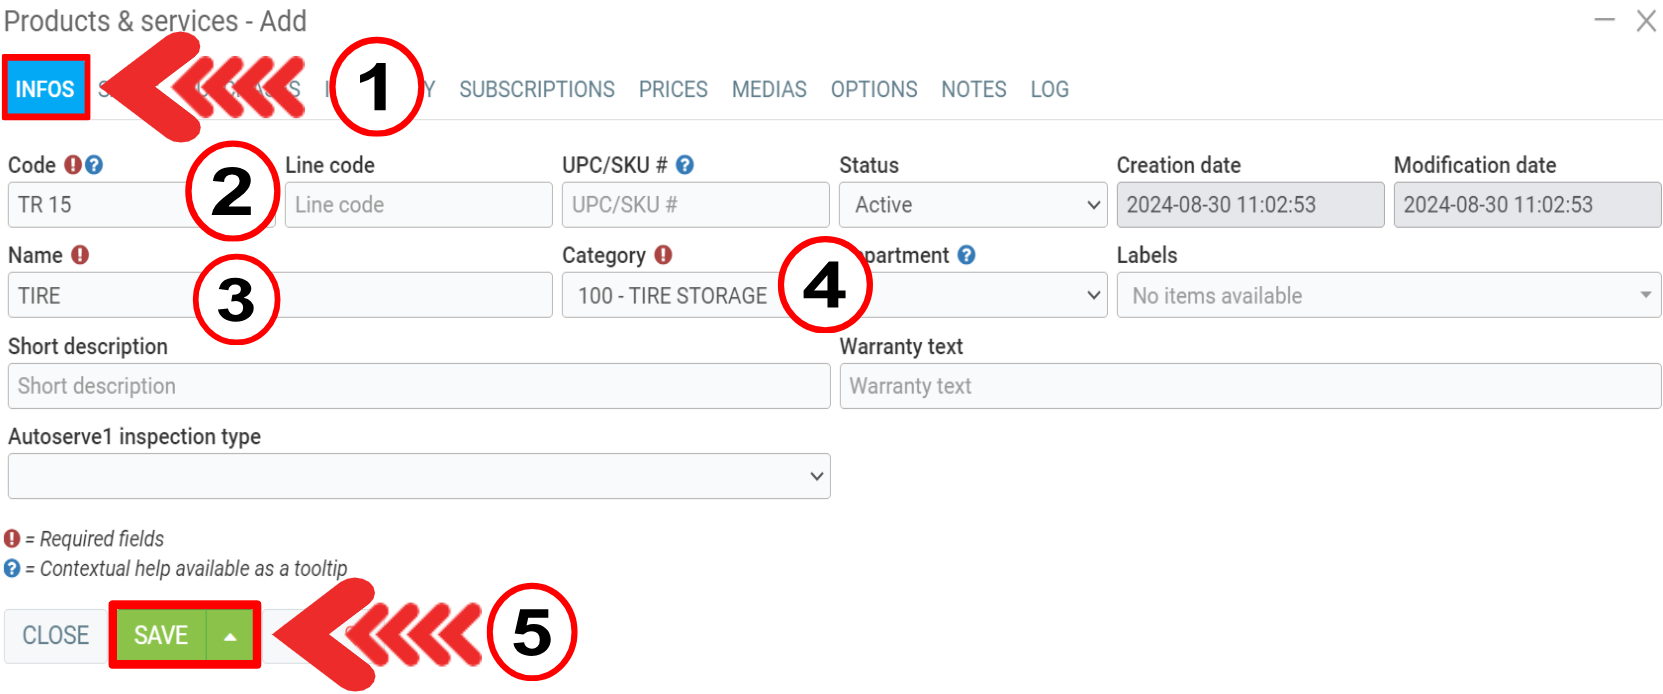
Task: Open the Autoserve1 inspection type dropdown
Action: 419,476
